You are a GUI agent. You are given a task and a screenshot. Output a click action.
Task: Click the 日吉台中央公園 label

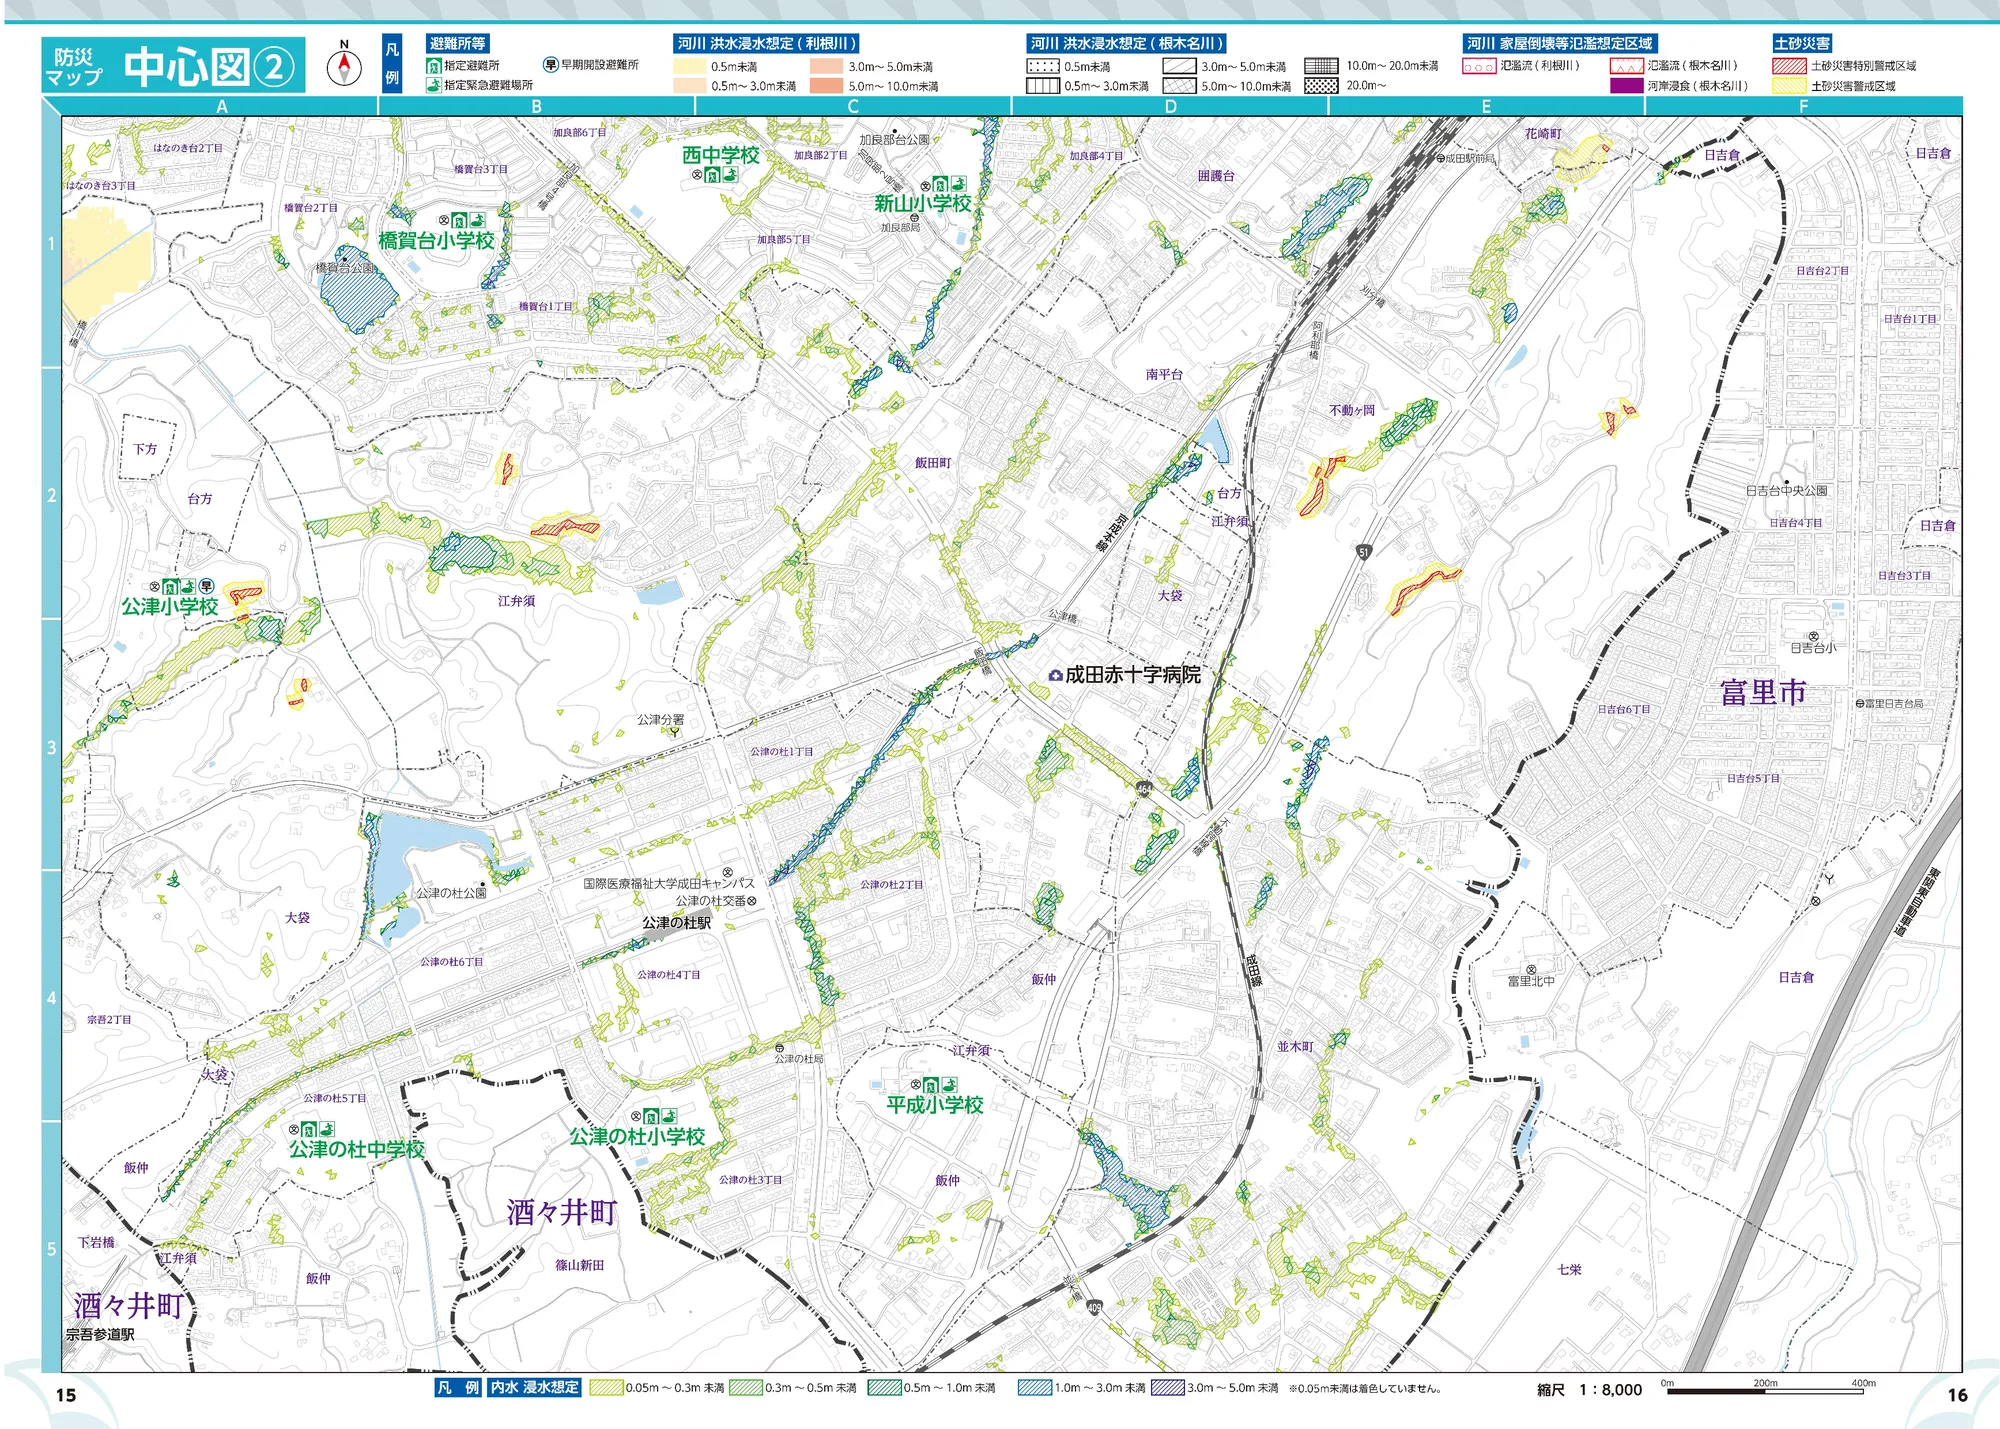1786,491
